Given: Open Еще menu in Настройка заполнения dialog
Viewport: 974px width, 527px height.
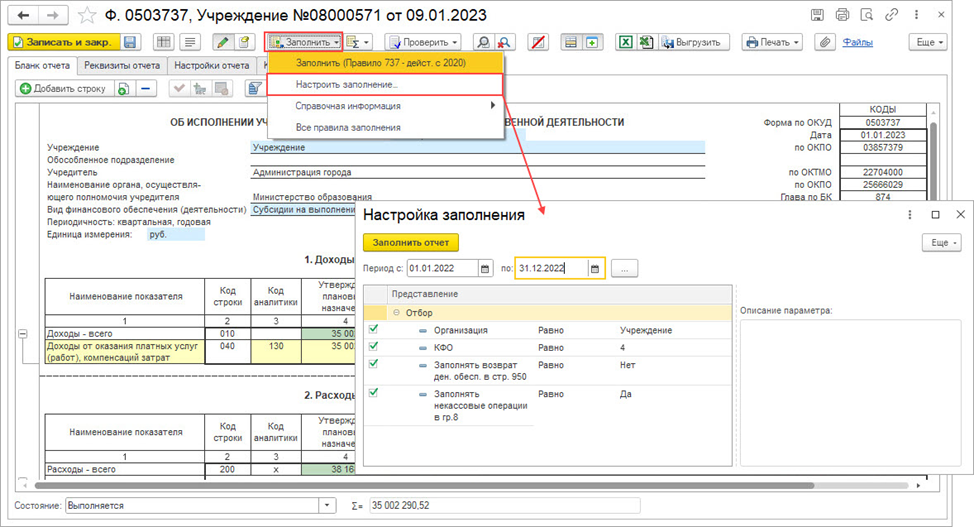Looking at the screenshot, I should pyautogui.click(x=942, y=243).
